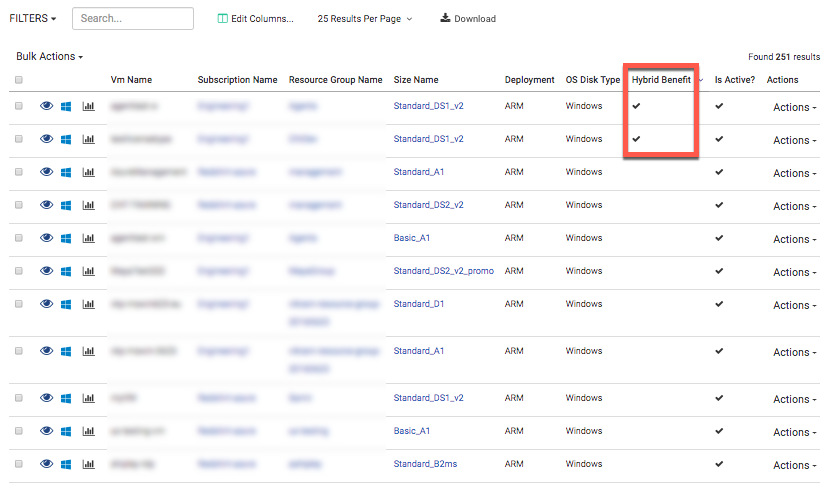Click the Download button label
This screenshot has width=832, height=488.
tap(475, 19)
